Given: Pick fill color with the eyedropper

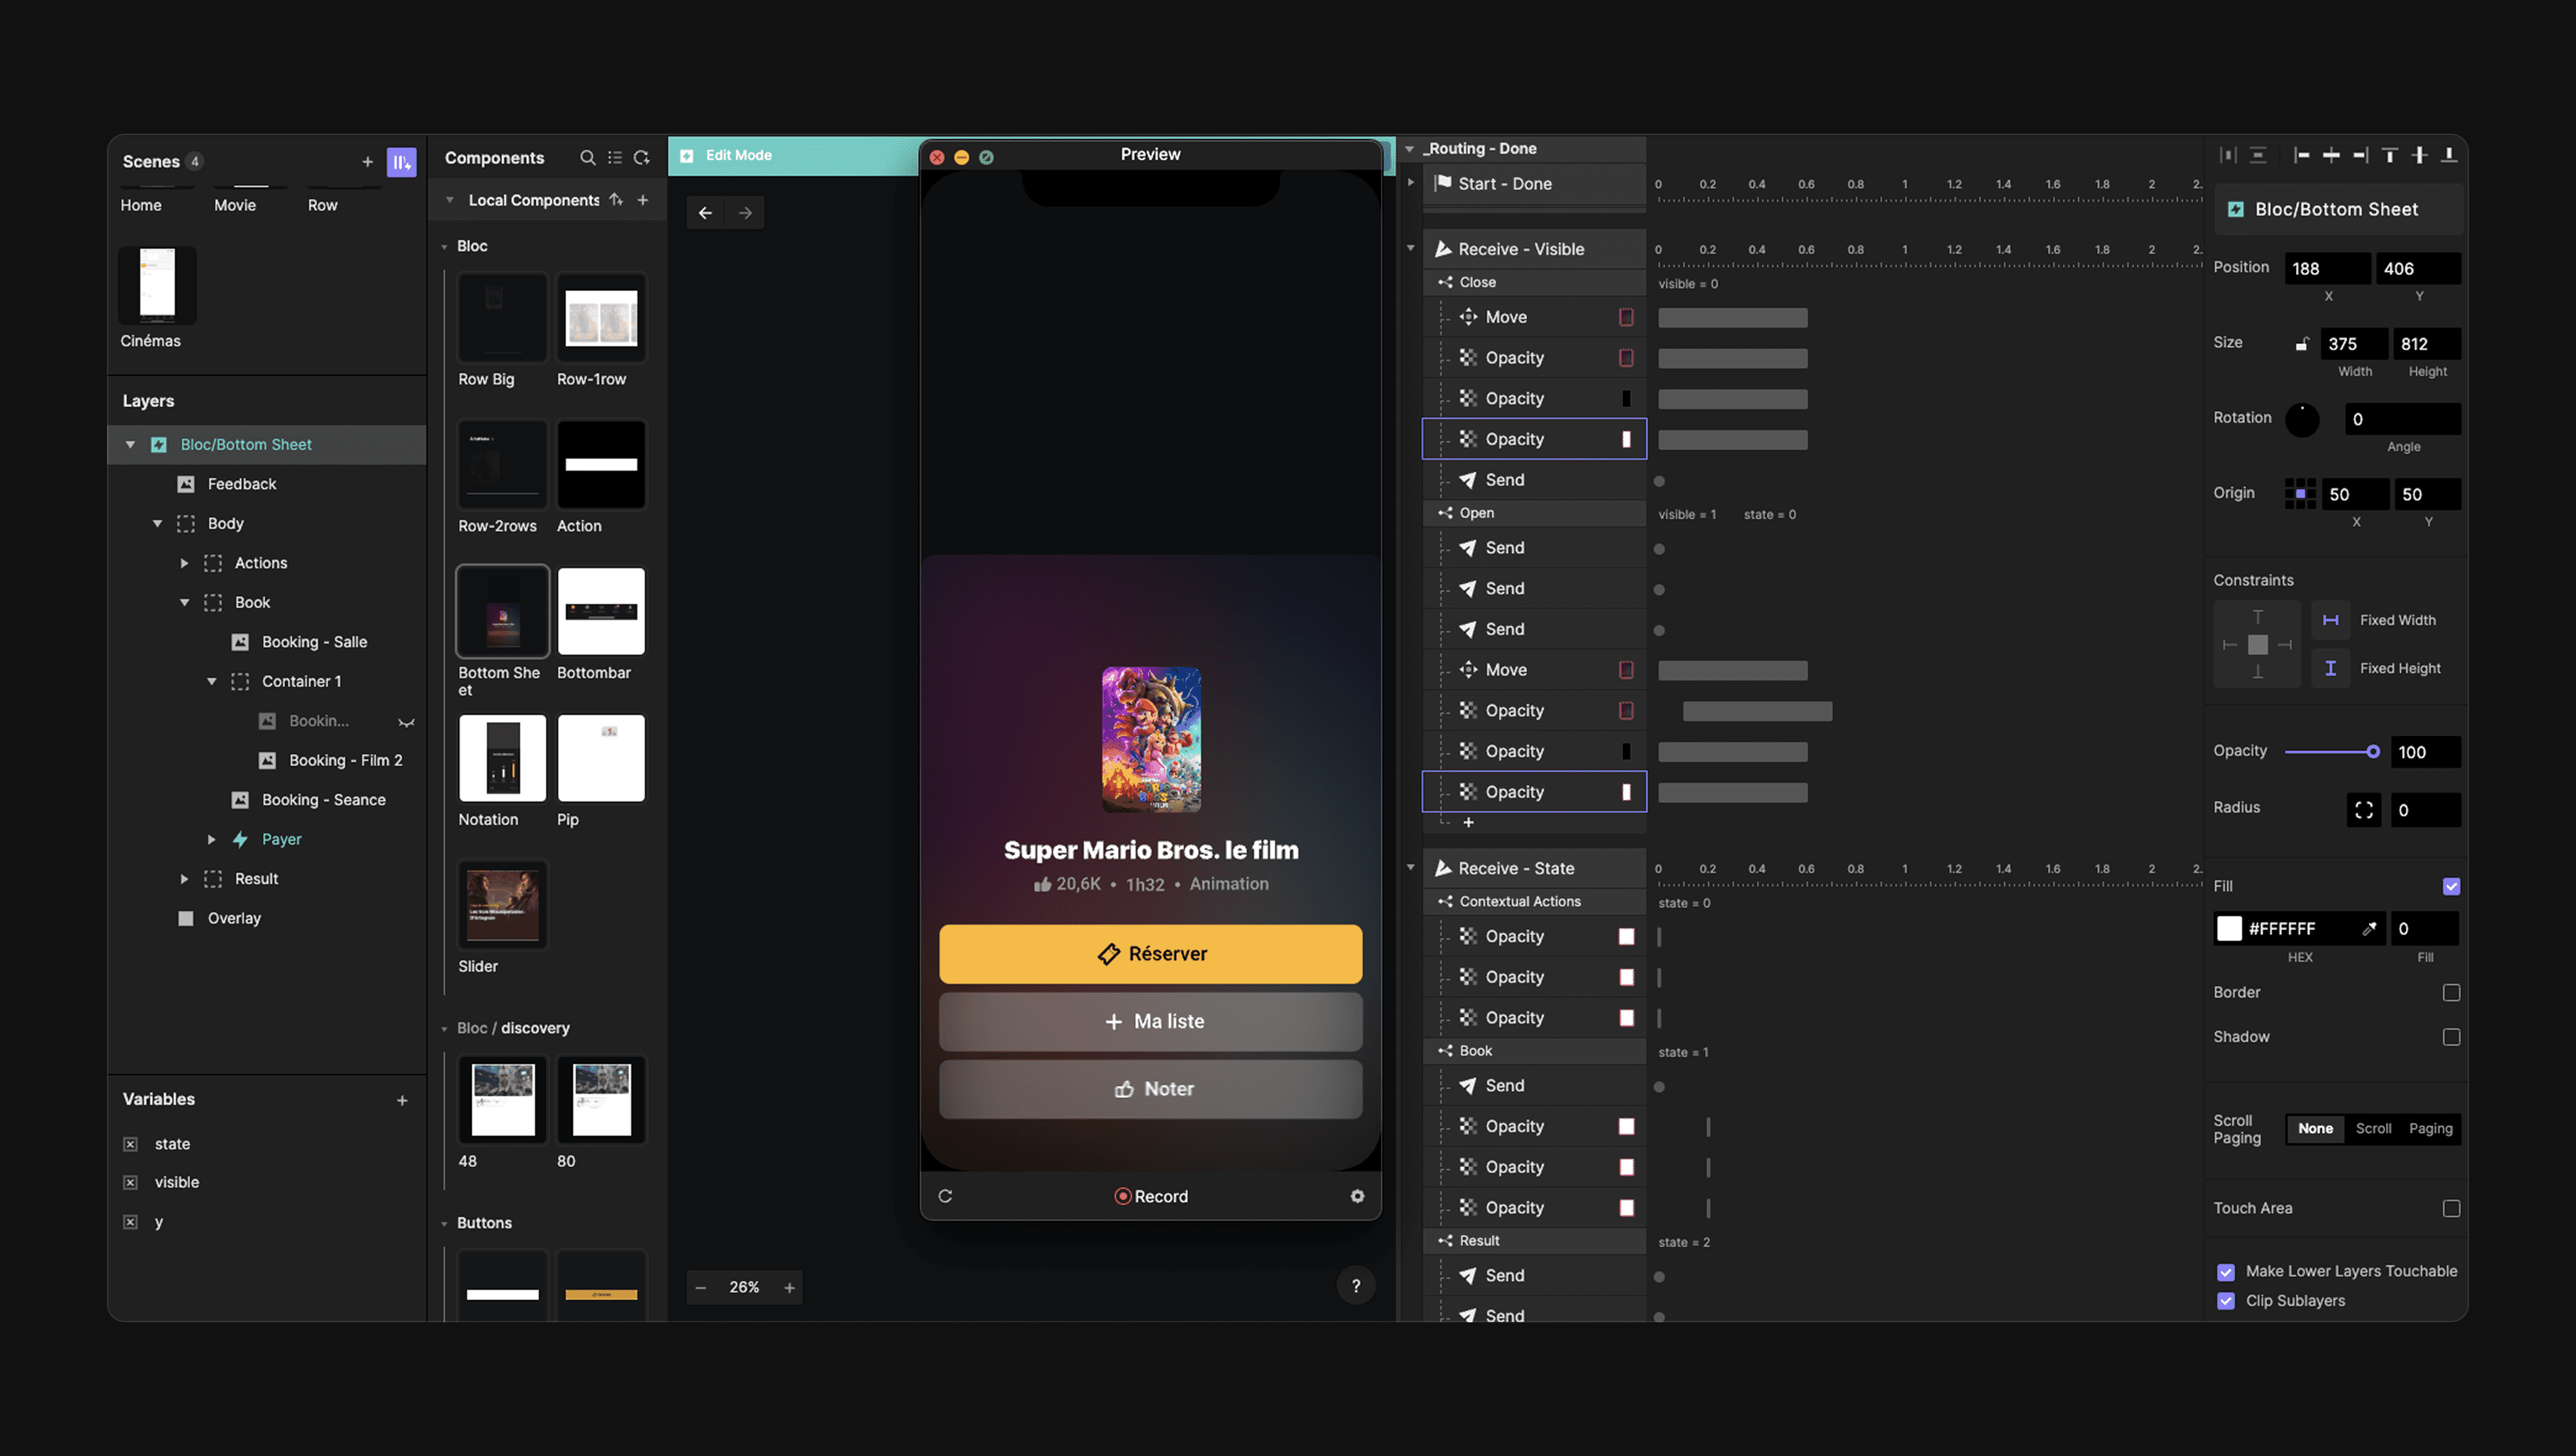Looking at the screenshot, I should (x=2369, y=929).
